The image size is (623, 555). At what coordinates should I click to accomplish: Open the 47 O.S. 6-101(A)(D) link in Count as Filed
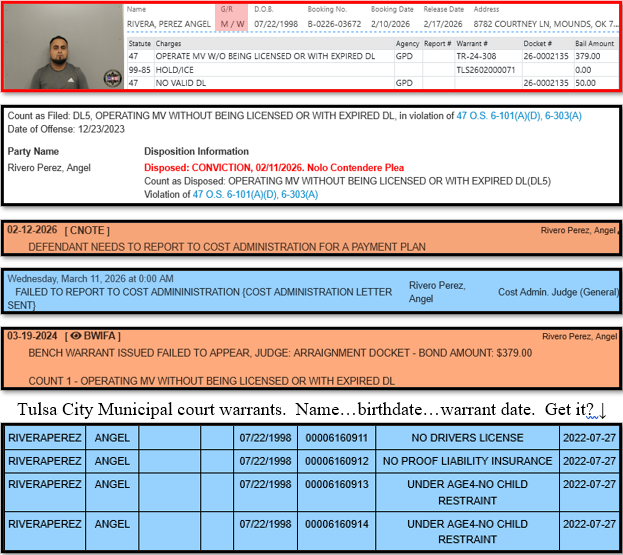[x=499, y=116]
